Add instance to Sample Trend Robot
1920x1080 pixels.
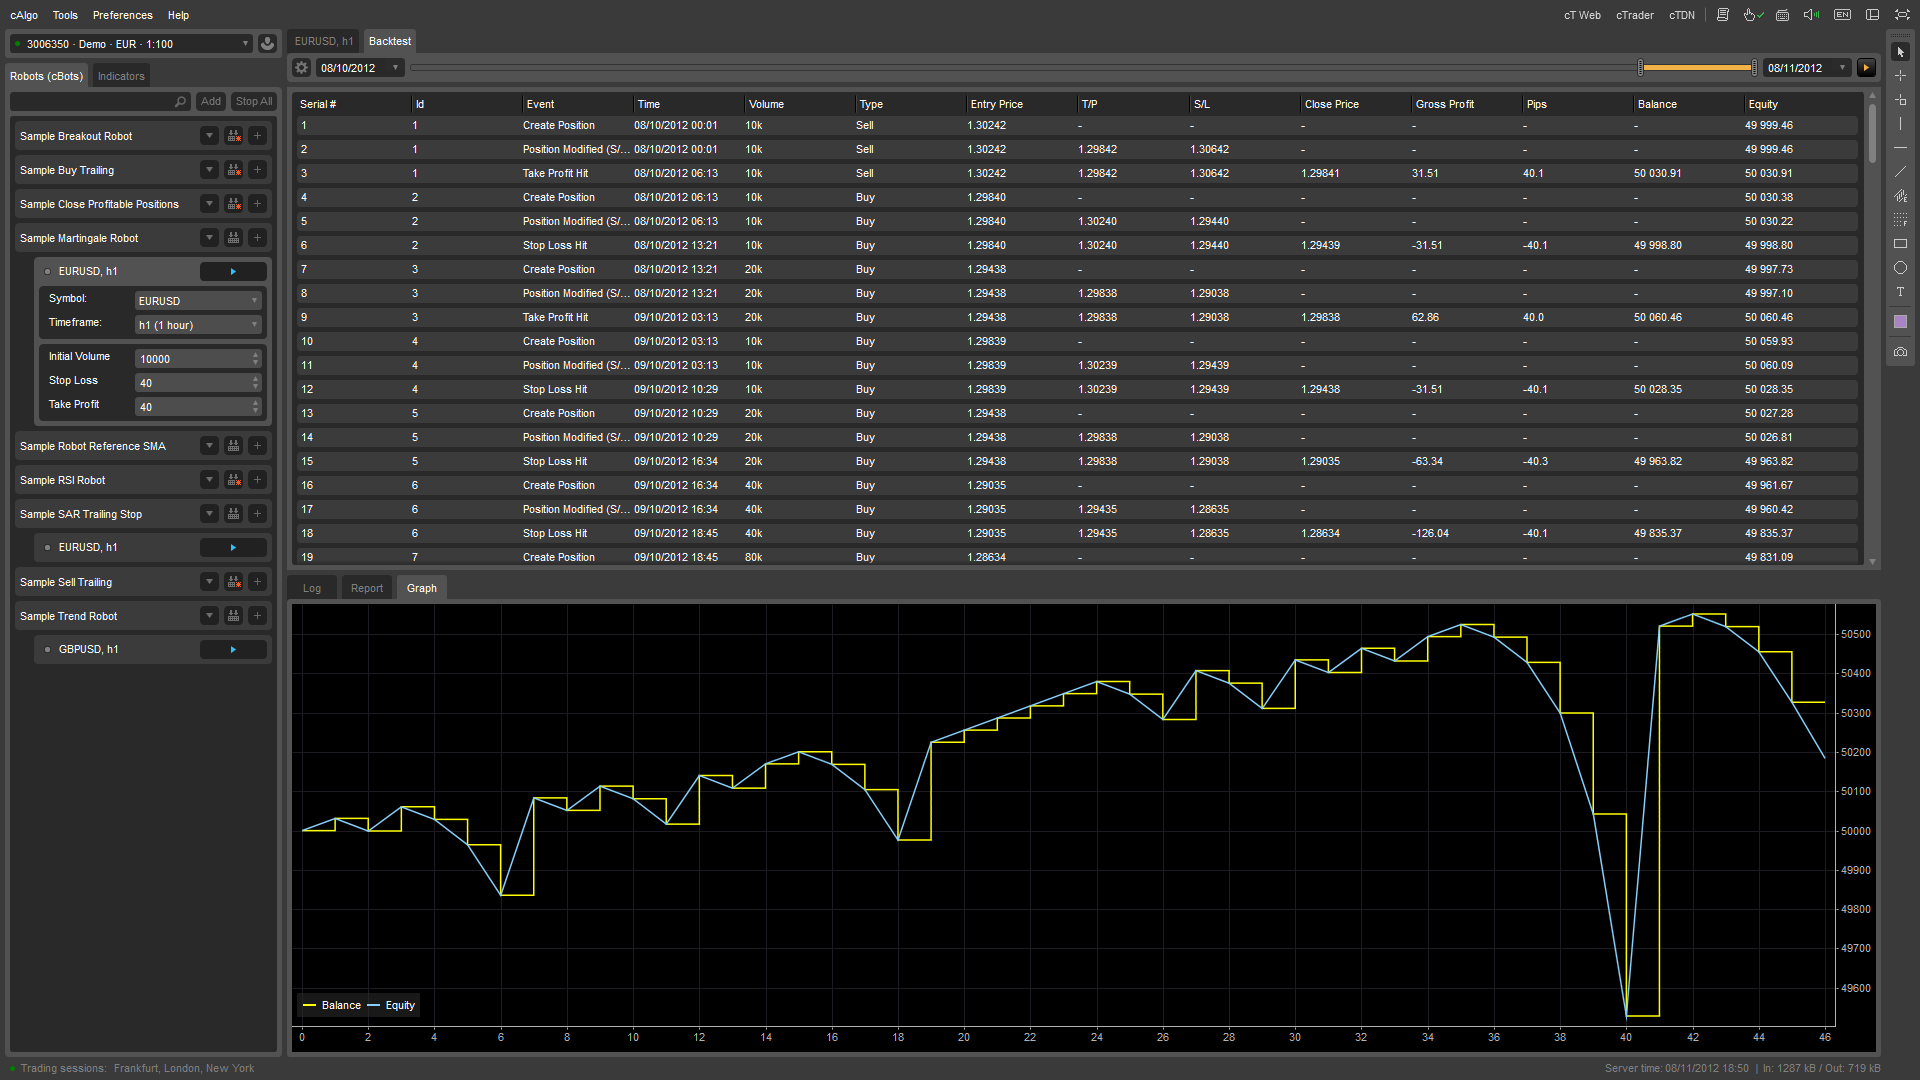[x=257, y=616]
